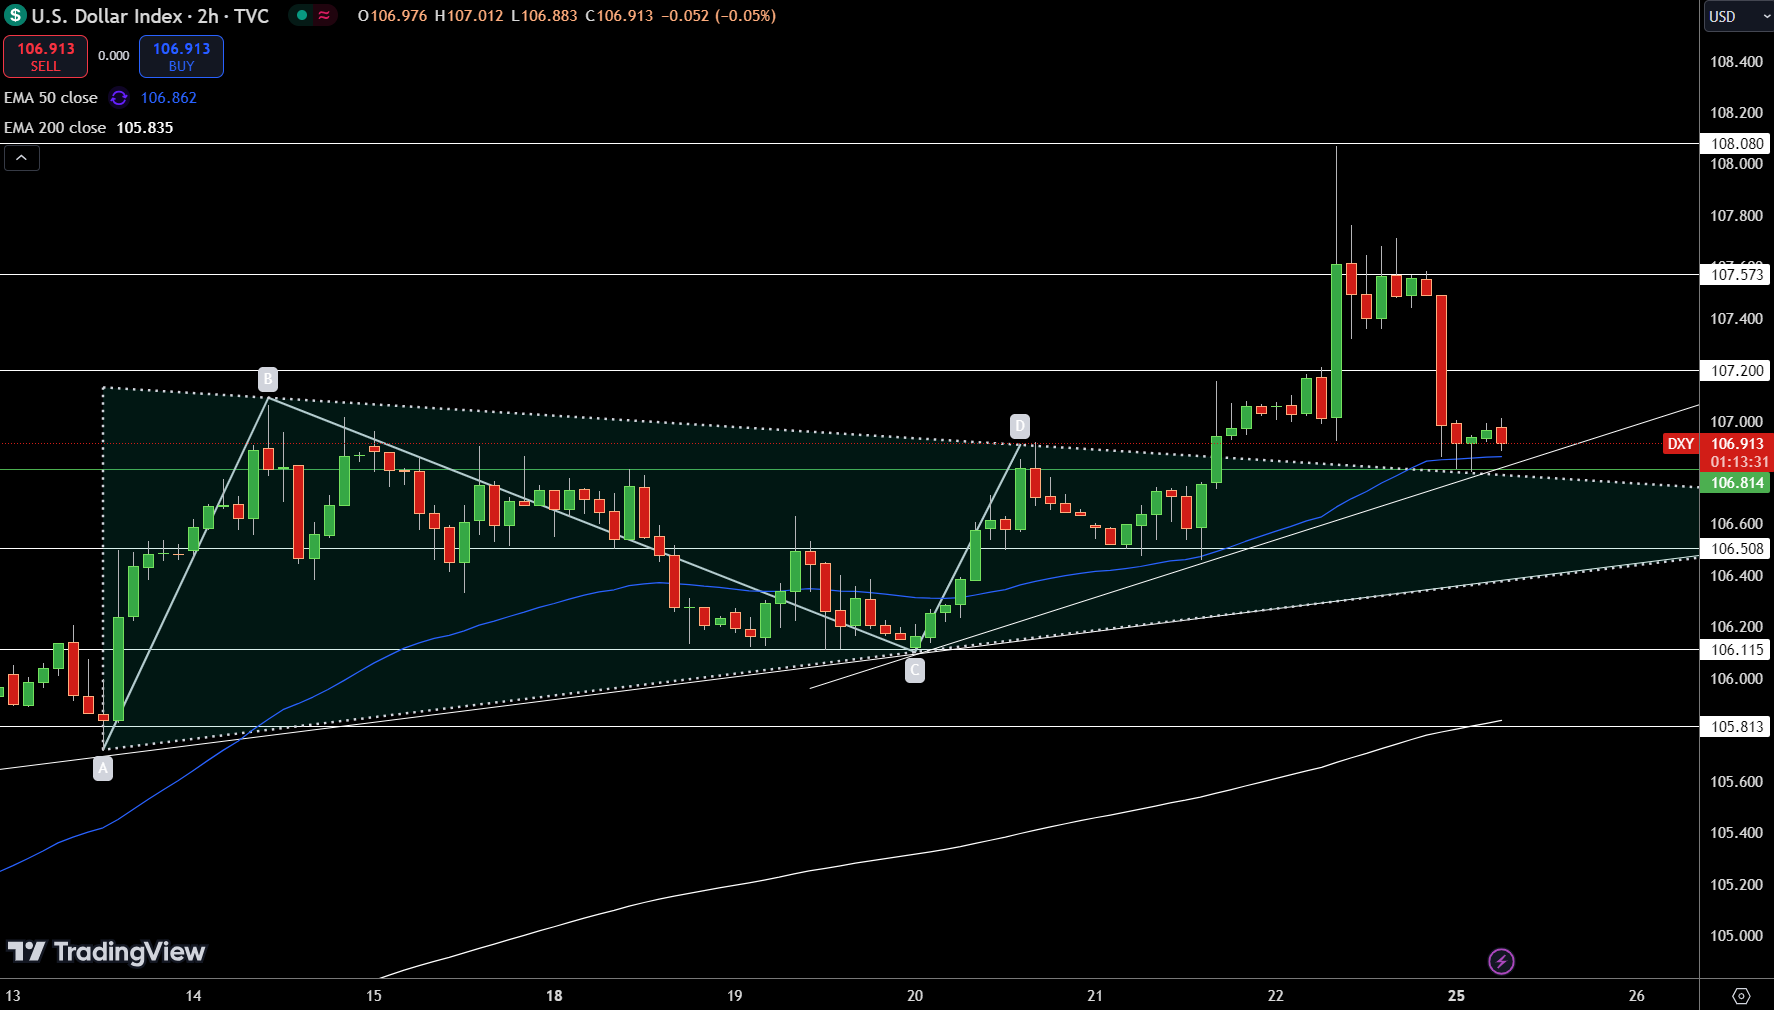The height and width of the screenshot is (1010, 1774).
Task: Click the DXY 106.913 current price tag
Action: point(1718,444)
